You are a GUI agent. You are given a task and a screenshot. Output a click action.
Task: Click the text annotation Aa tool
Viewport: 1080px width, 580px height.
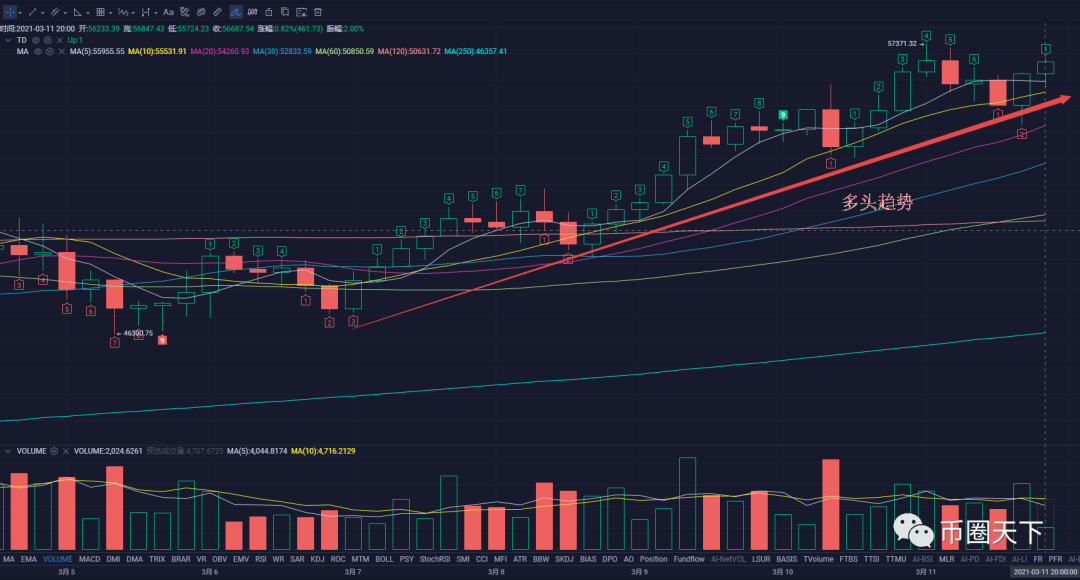click(168, 12)
